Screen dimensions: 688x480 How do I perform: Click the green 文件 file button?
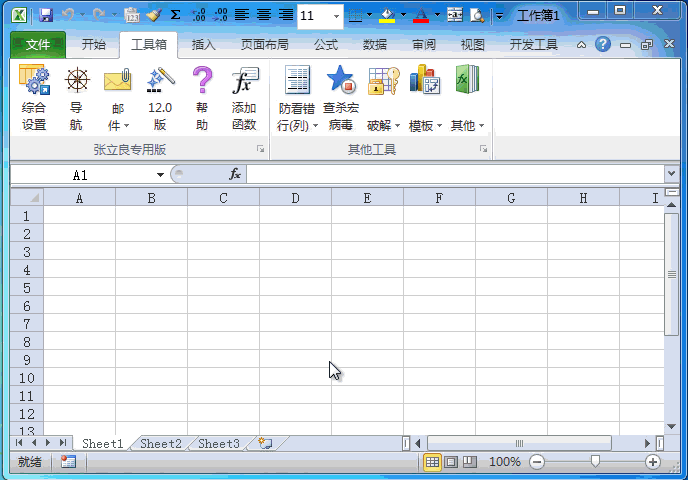coord(37,45)
